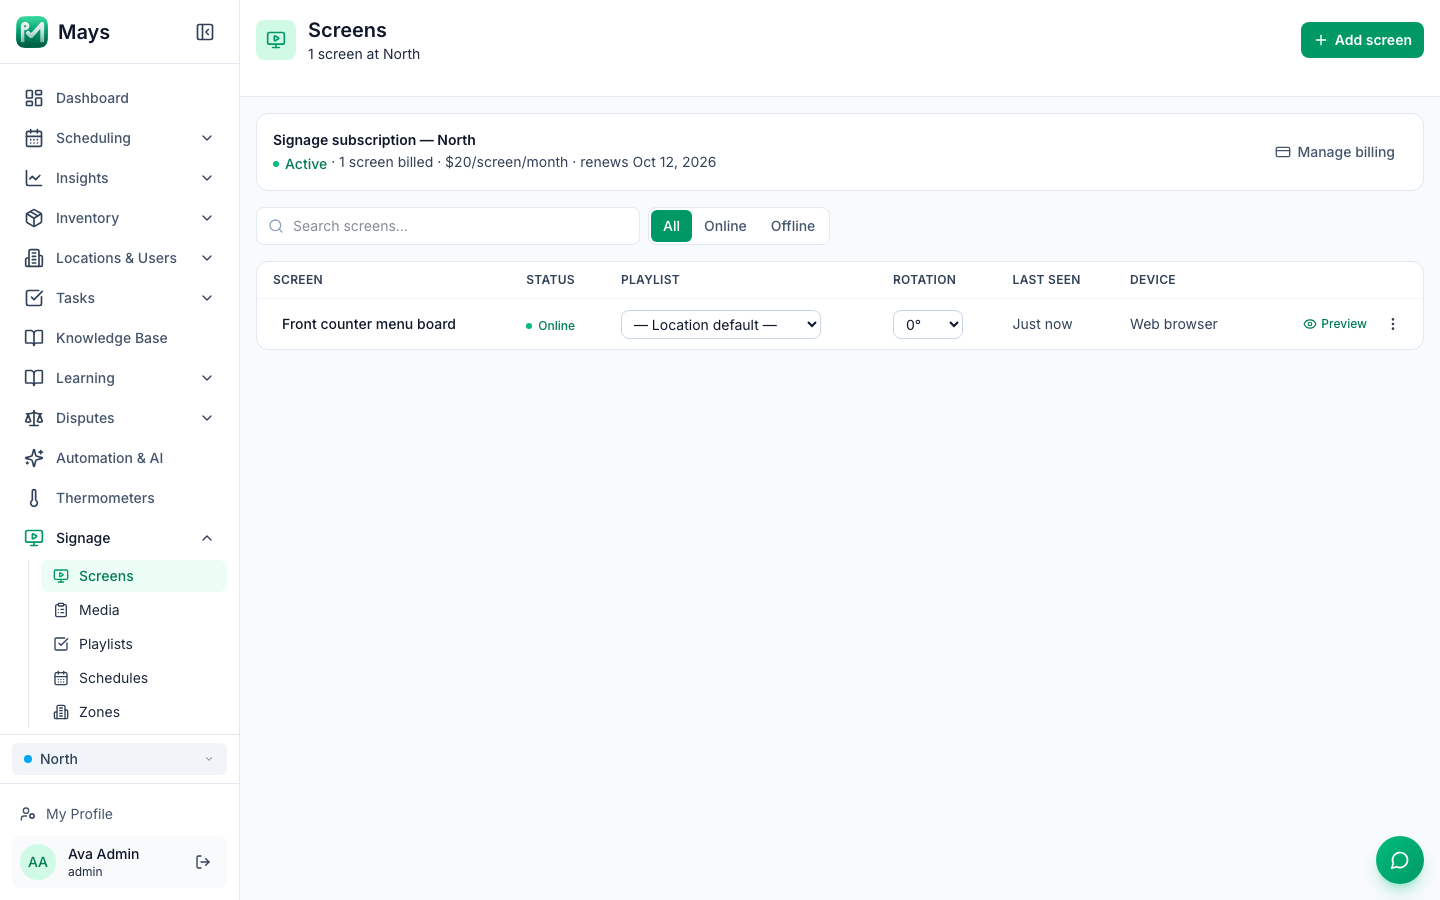Click the Signage monitor icon in sidebar
The image size is (1440, 900).
point(34,538)
